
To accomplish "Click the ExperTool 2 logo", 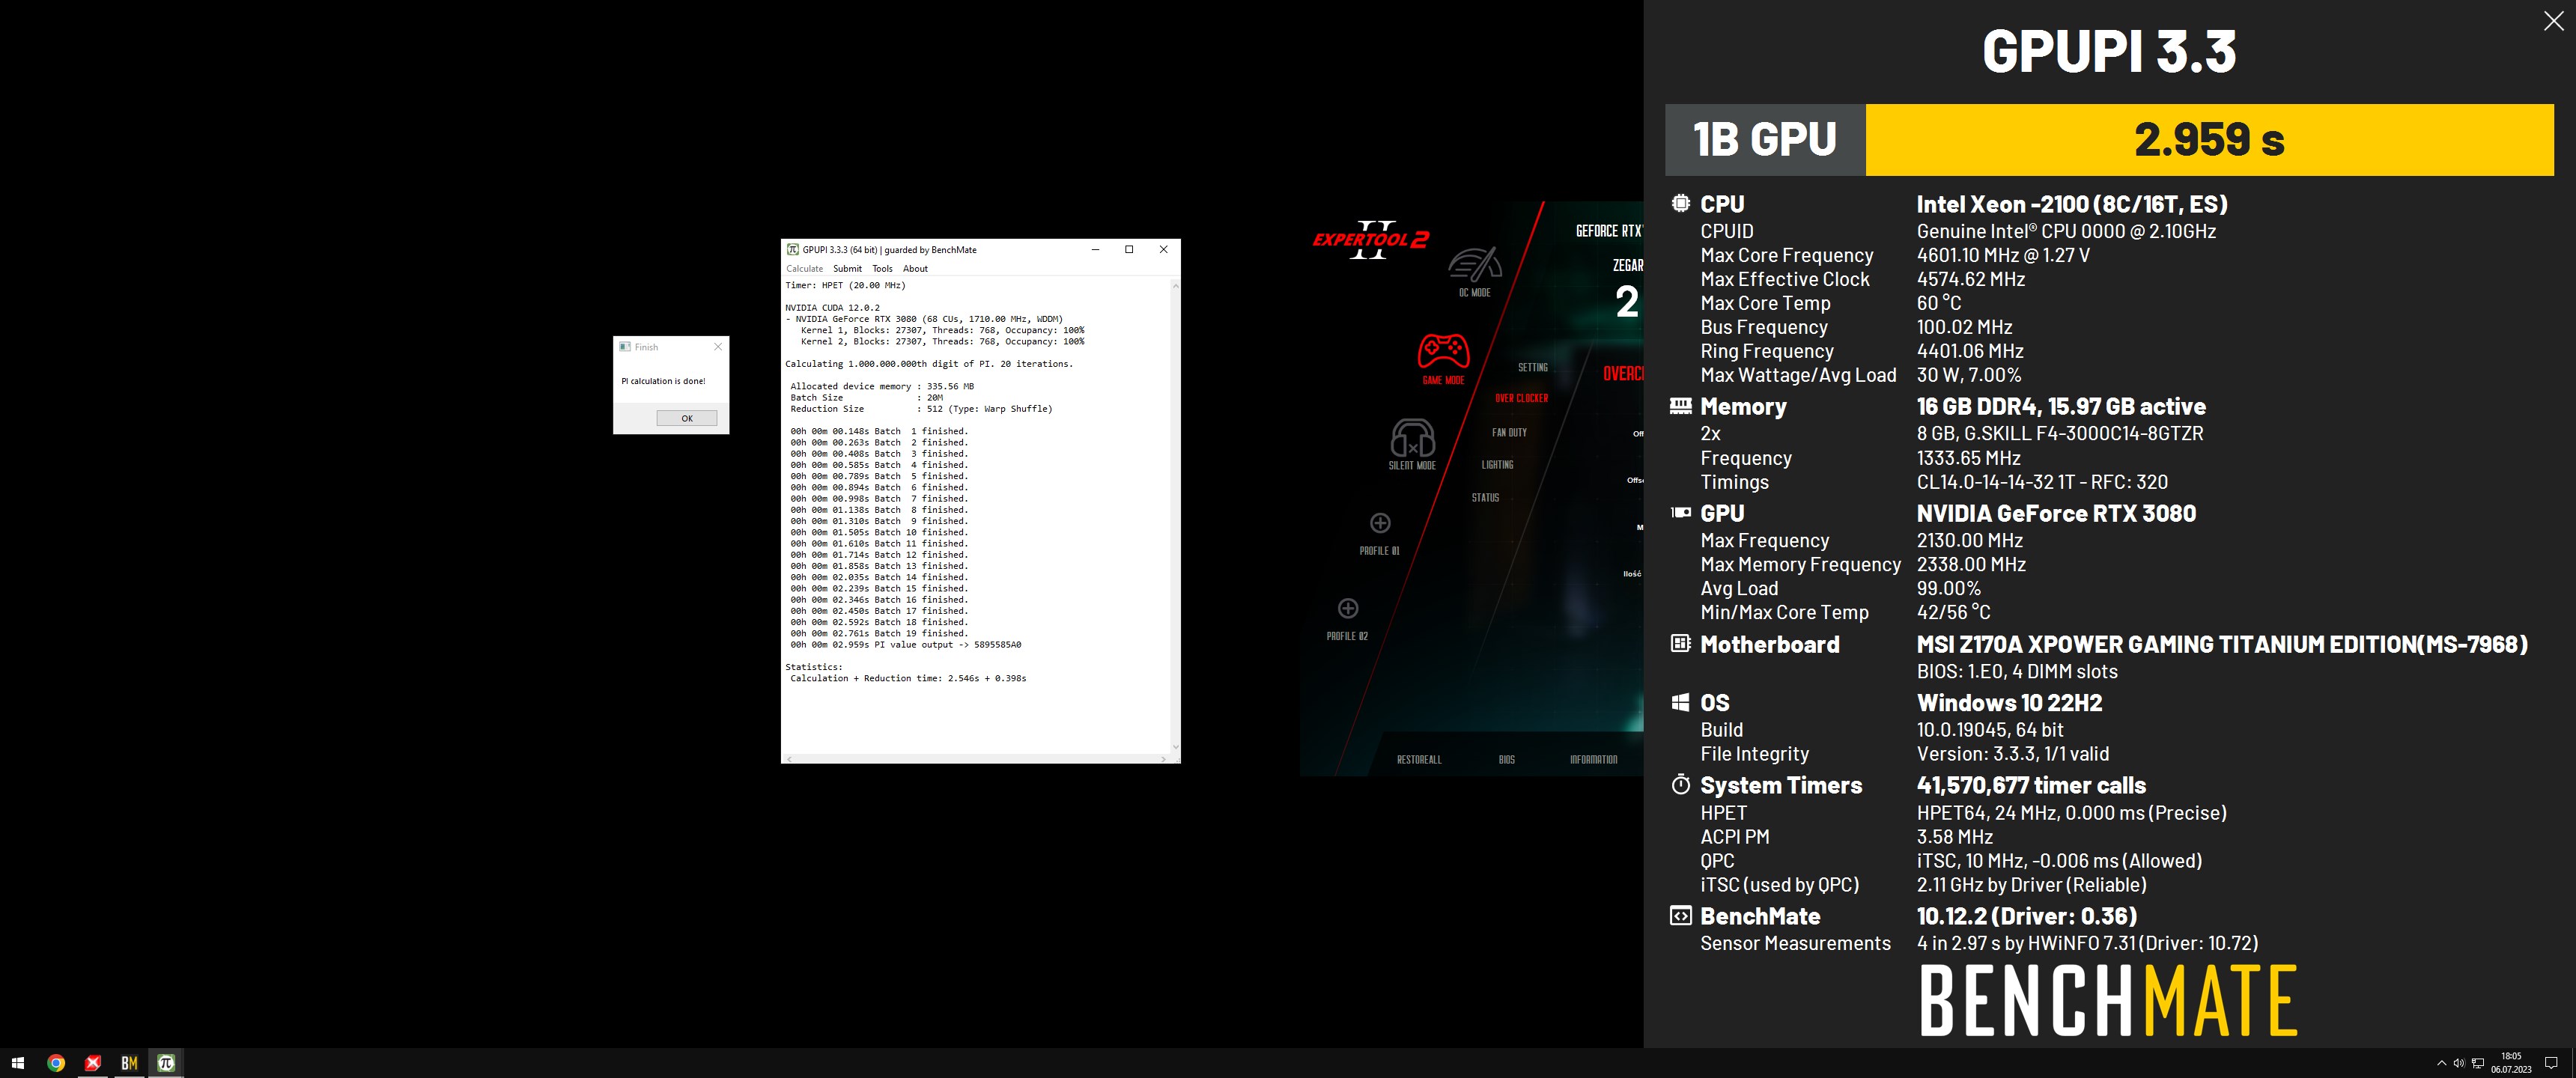I will (1371, 240).
